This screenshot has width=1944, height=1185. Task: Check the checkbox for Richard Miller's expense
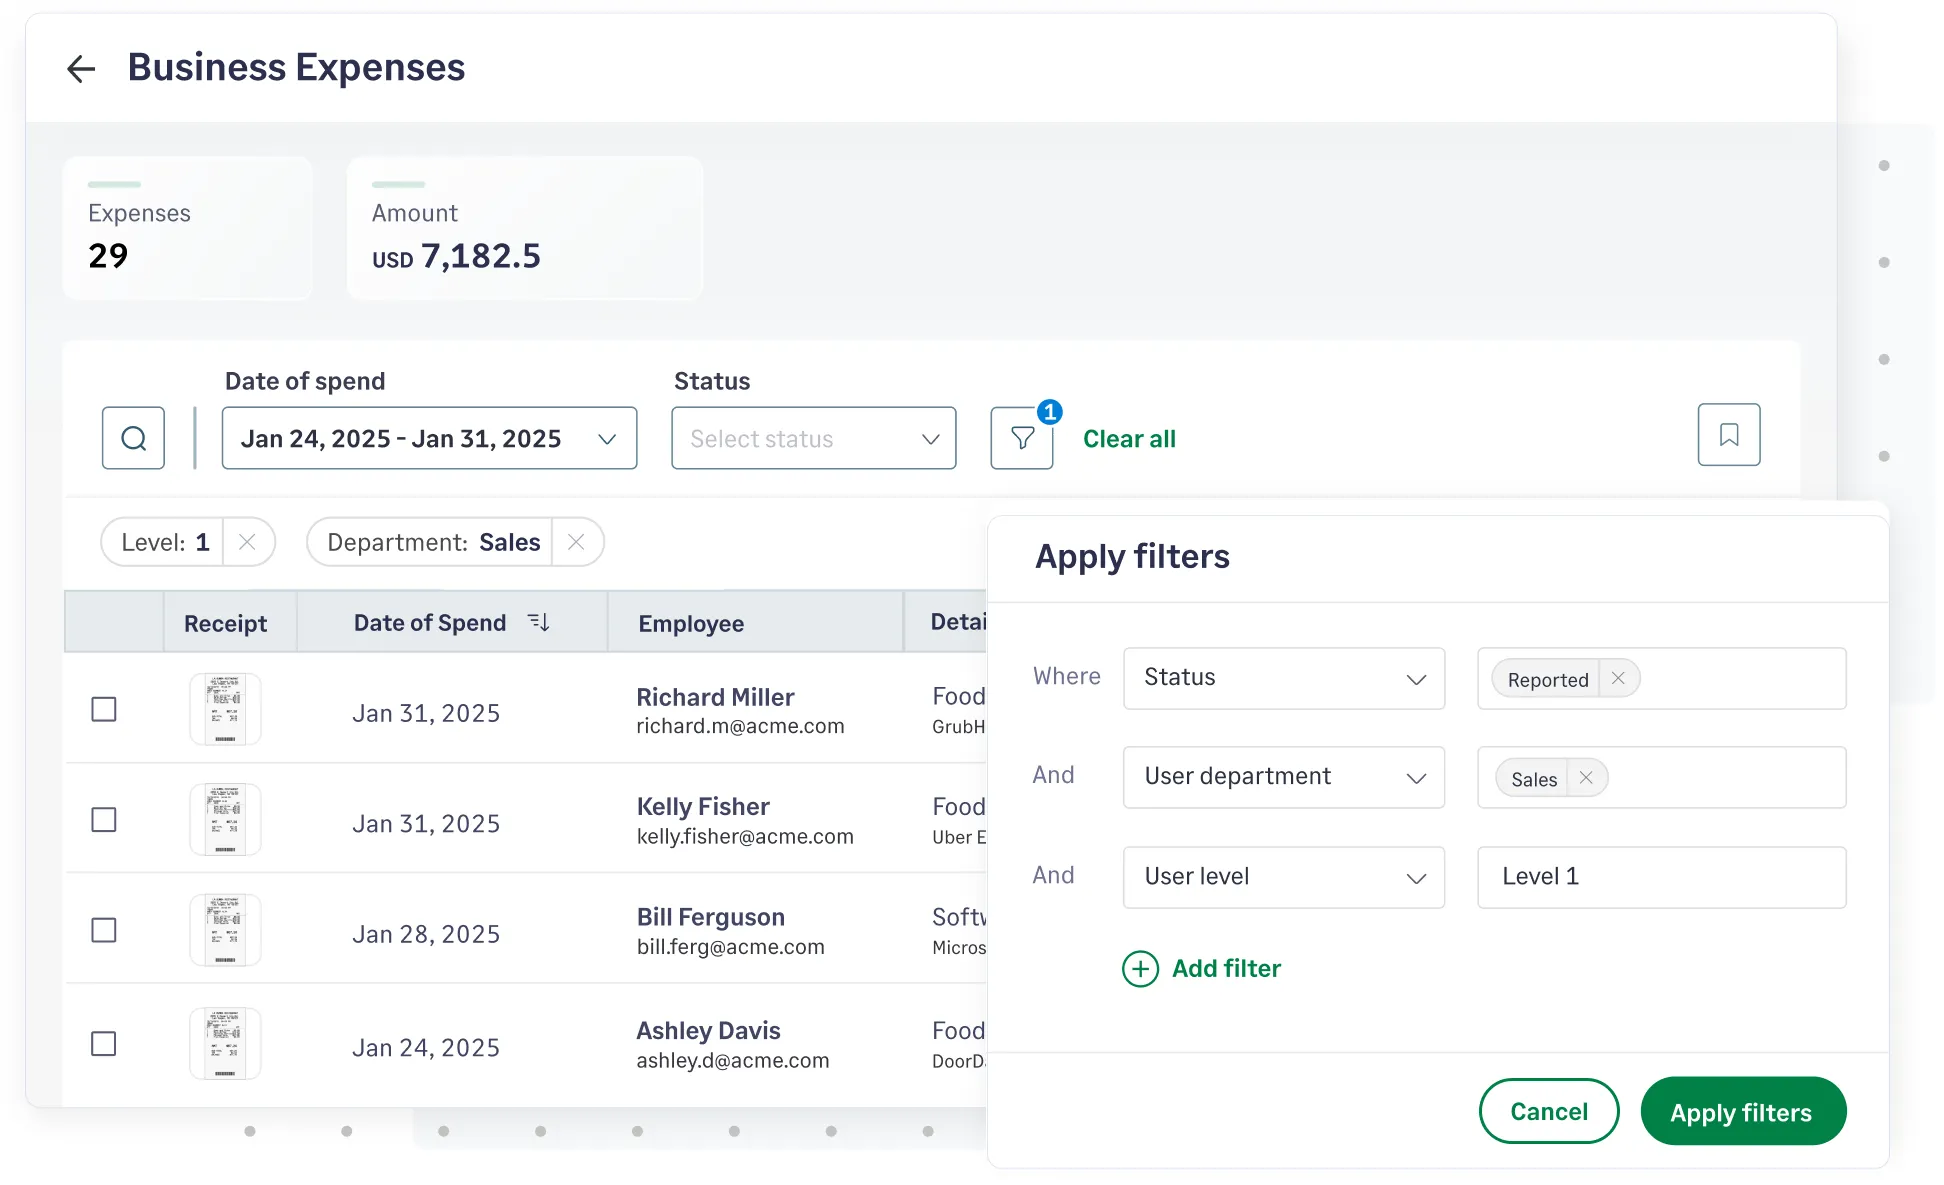click(x=104, y=709)
